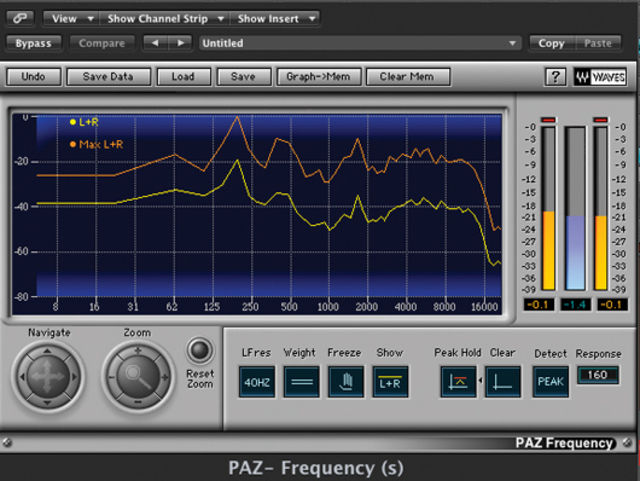Click the 250 Hz axis label
640x481 pixels.
pos(250,306)
